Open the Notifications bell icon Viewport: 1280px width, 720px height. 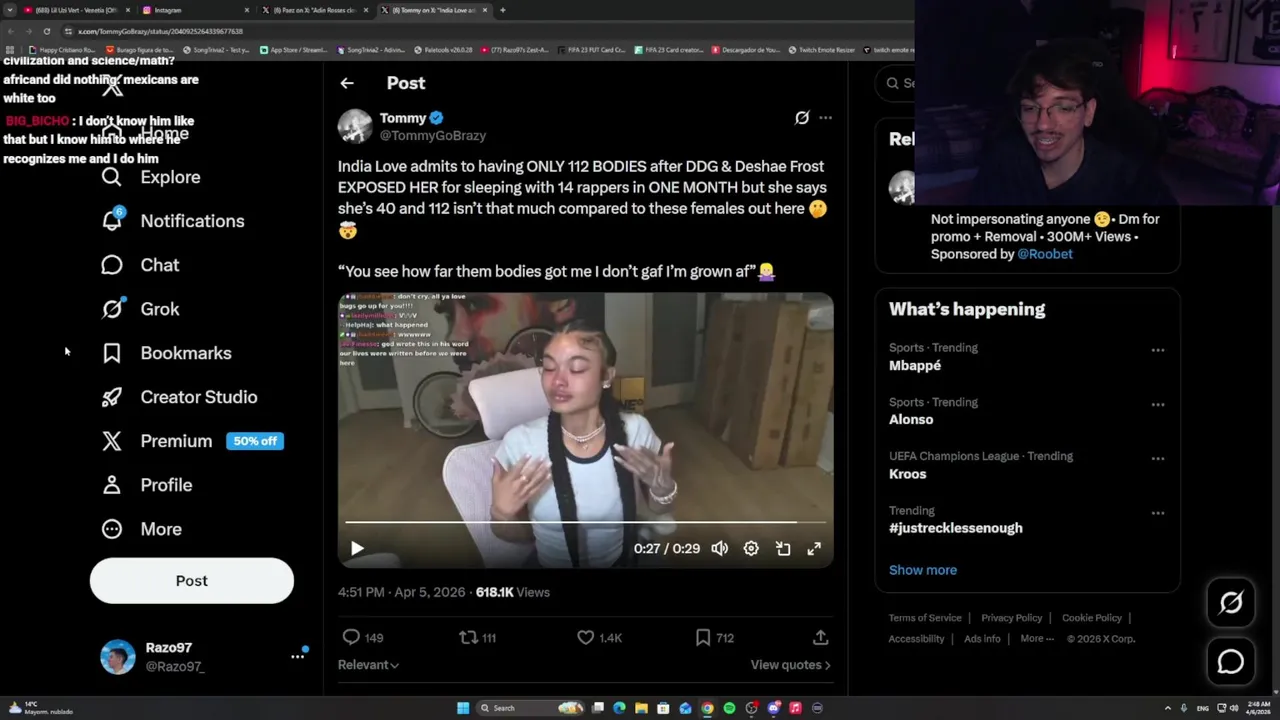[112, 220]
